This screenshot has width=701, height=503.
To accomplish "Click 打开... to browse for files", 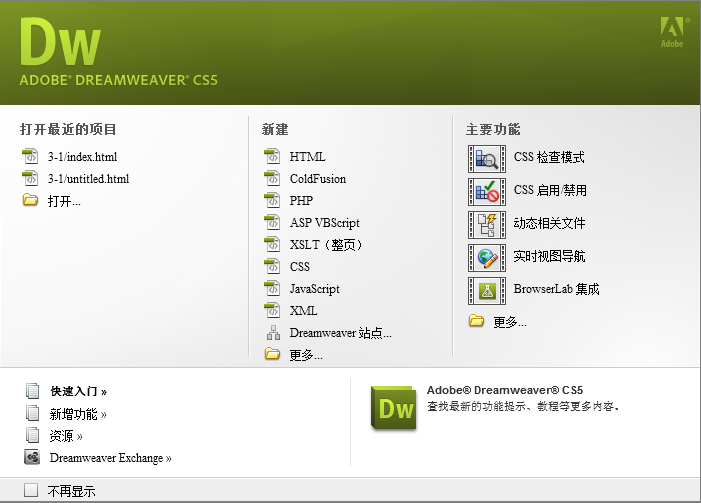I will pos(64,201).
